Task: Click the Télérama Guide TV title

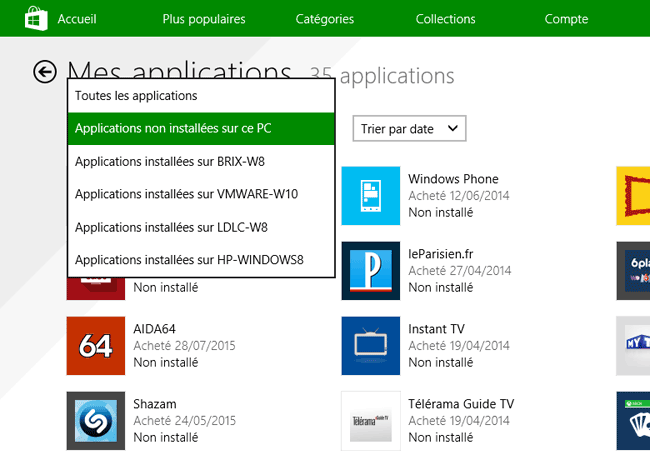Action: 461,404
